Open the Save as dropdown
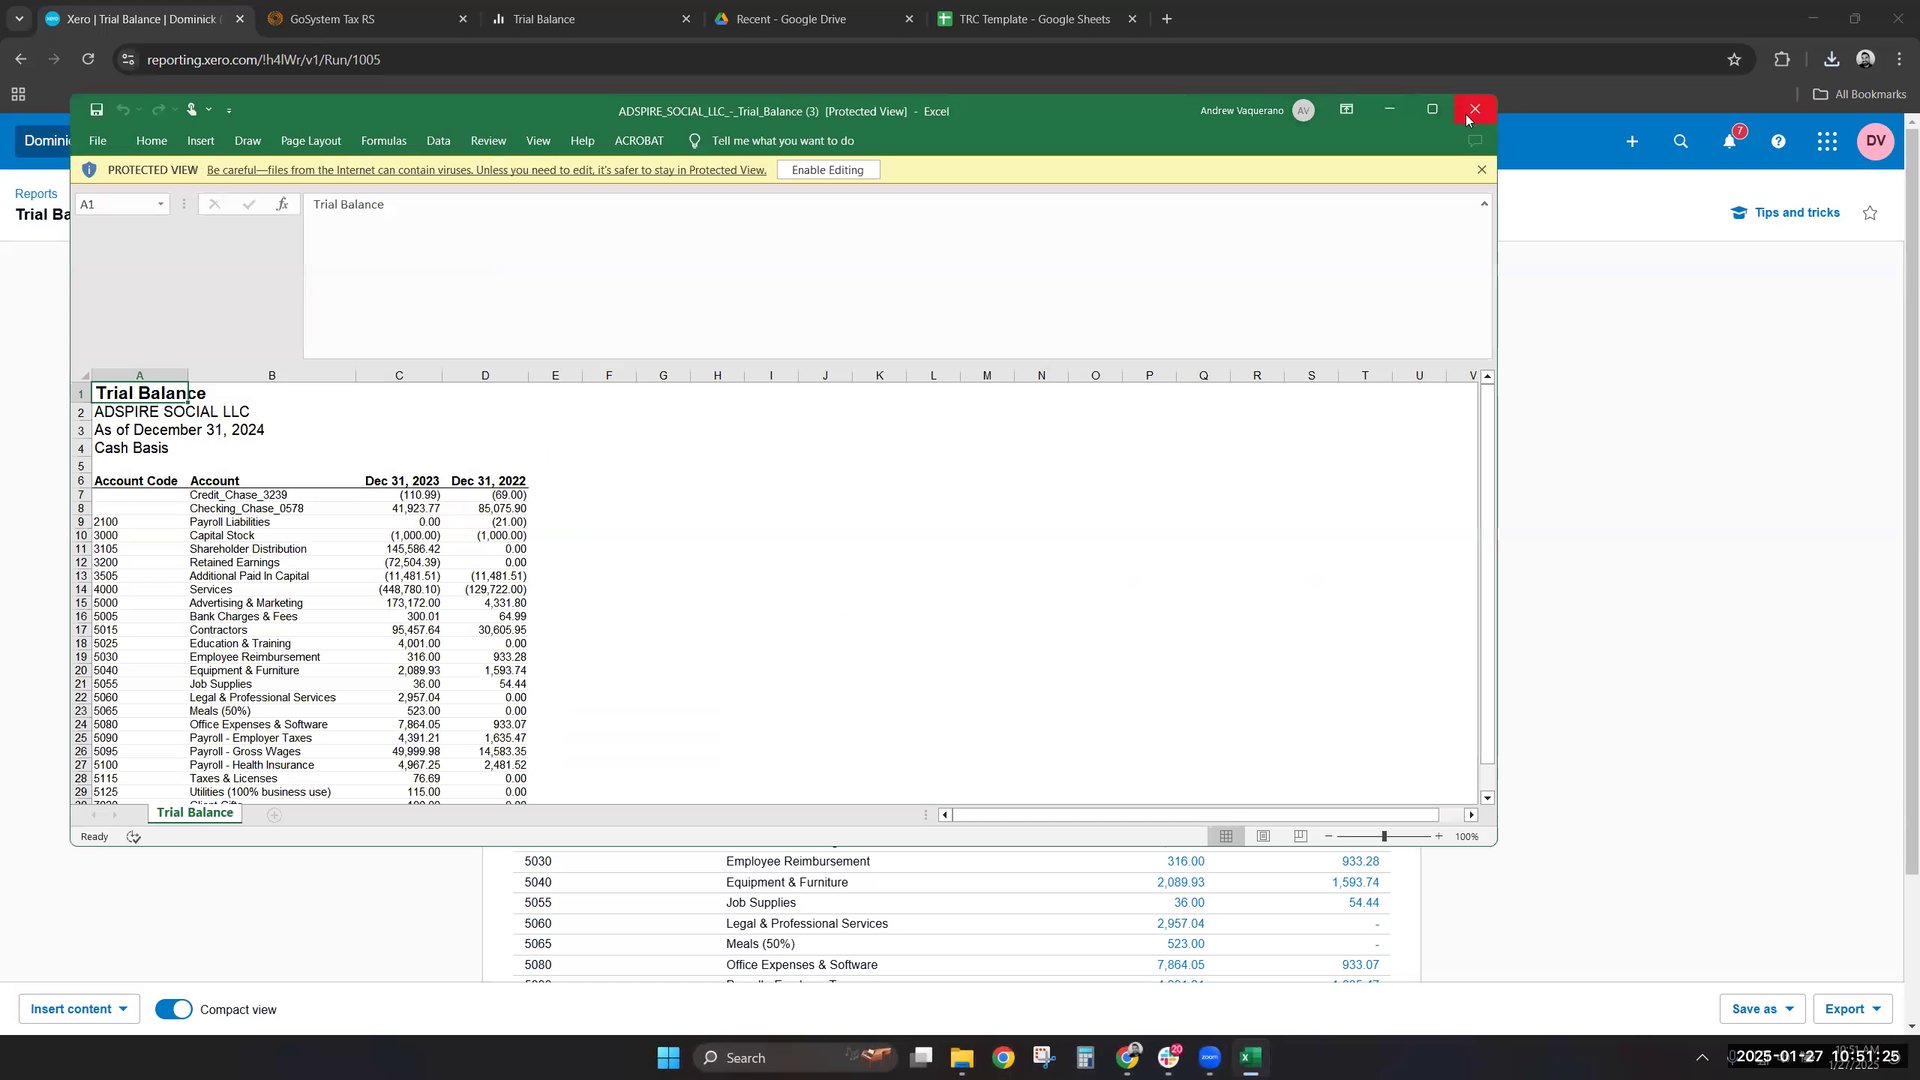The height and width of the screenshot is (1080, 1920). coord(1762,1009)
